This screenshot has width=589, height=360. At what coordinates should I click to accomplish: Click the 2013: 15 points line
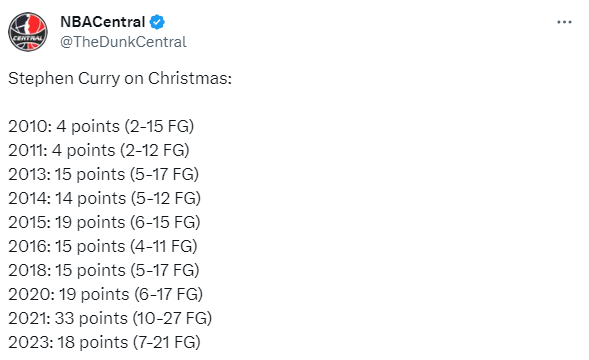pyautogui.click(x=103, y=175)
